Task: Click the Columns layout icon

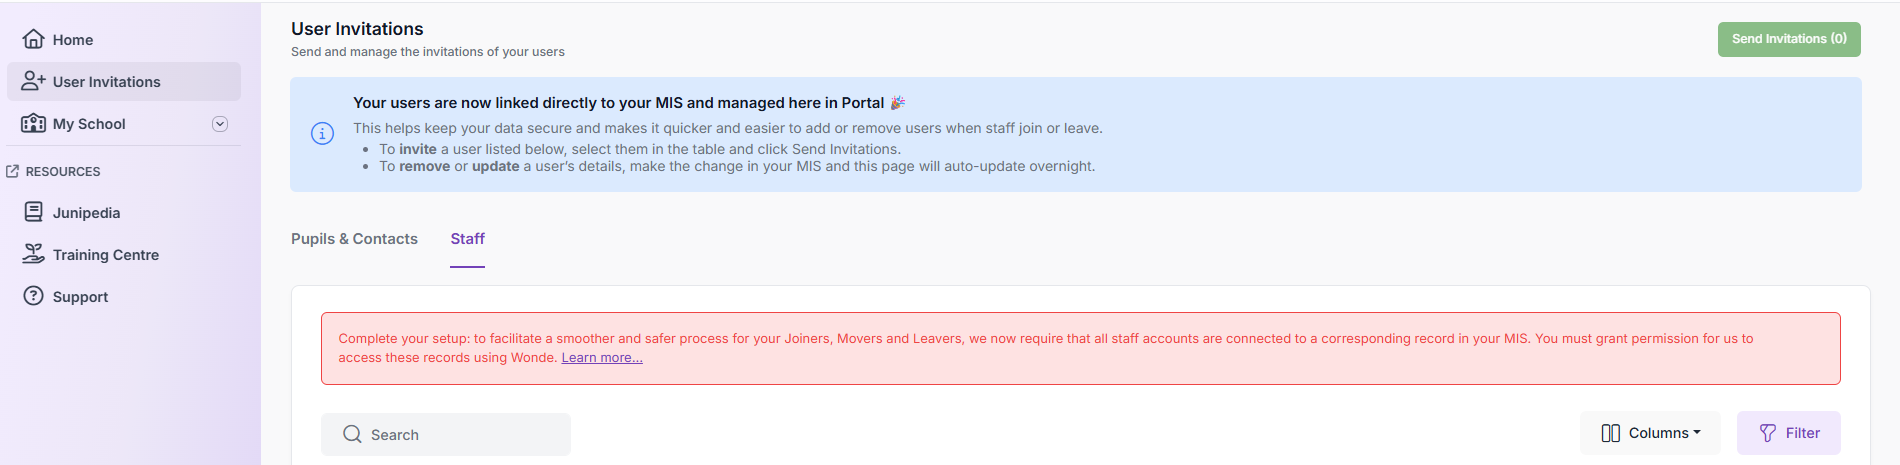Action: tap(1610, 433)
